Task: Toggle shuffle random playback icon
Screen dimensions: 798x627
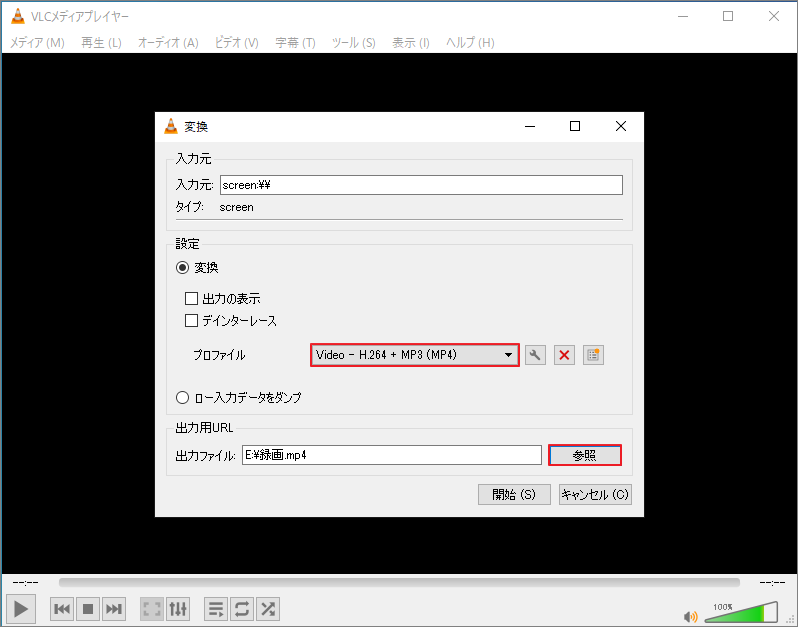Action: (x=268, y=609)
